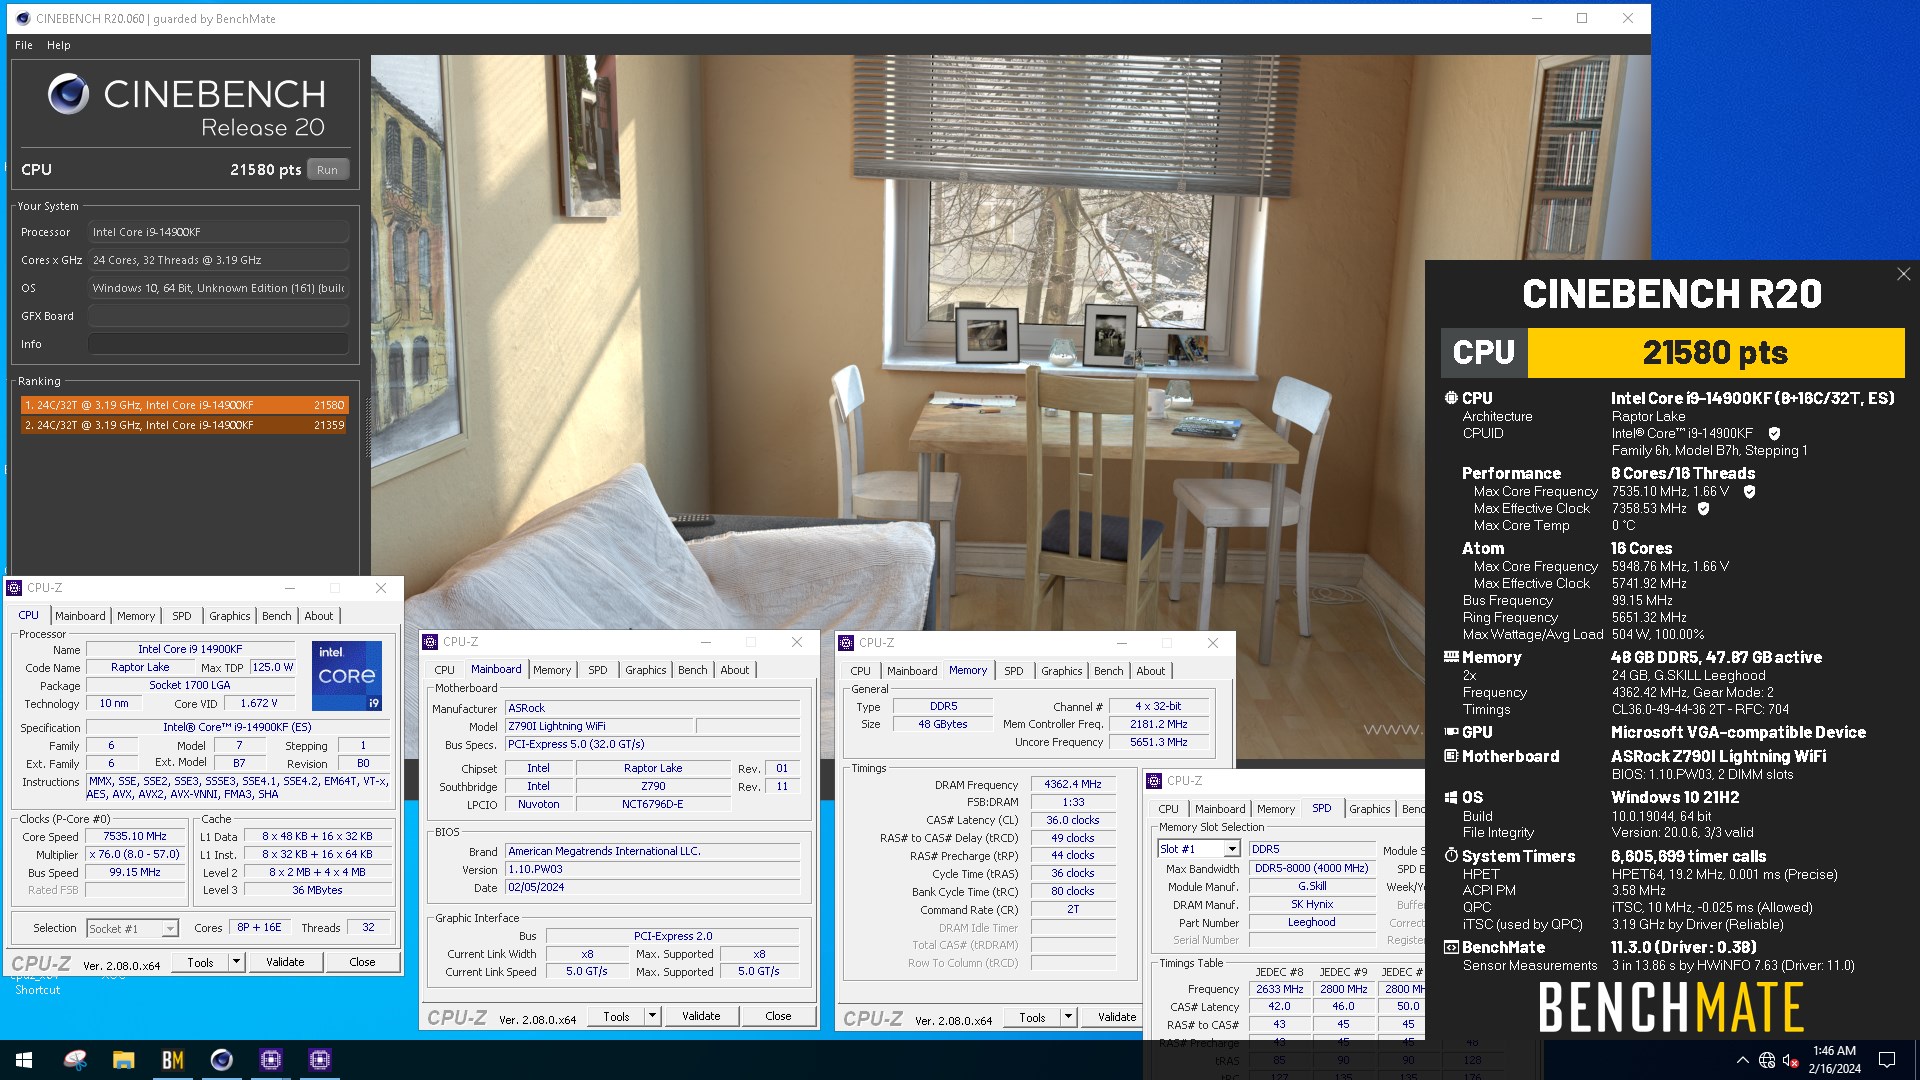1920x1080 pixels.
Task: Click Close button in CPU-Z Mainboard window
Action: click(779, 1016)
